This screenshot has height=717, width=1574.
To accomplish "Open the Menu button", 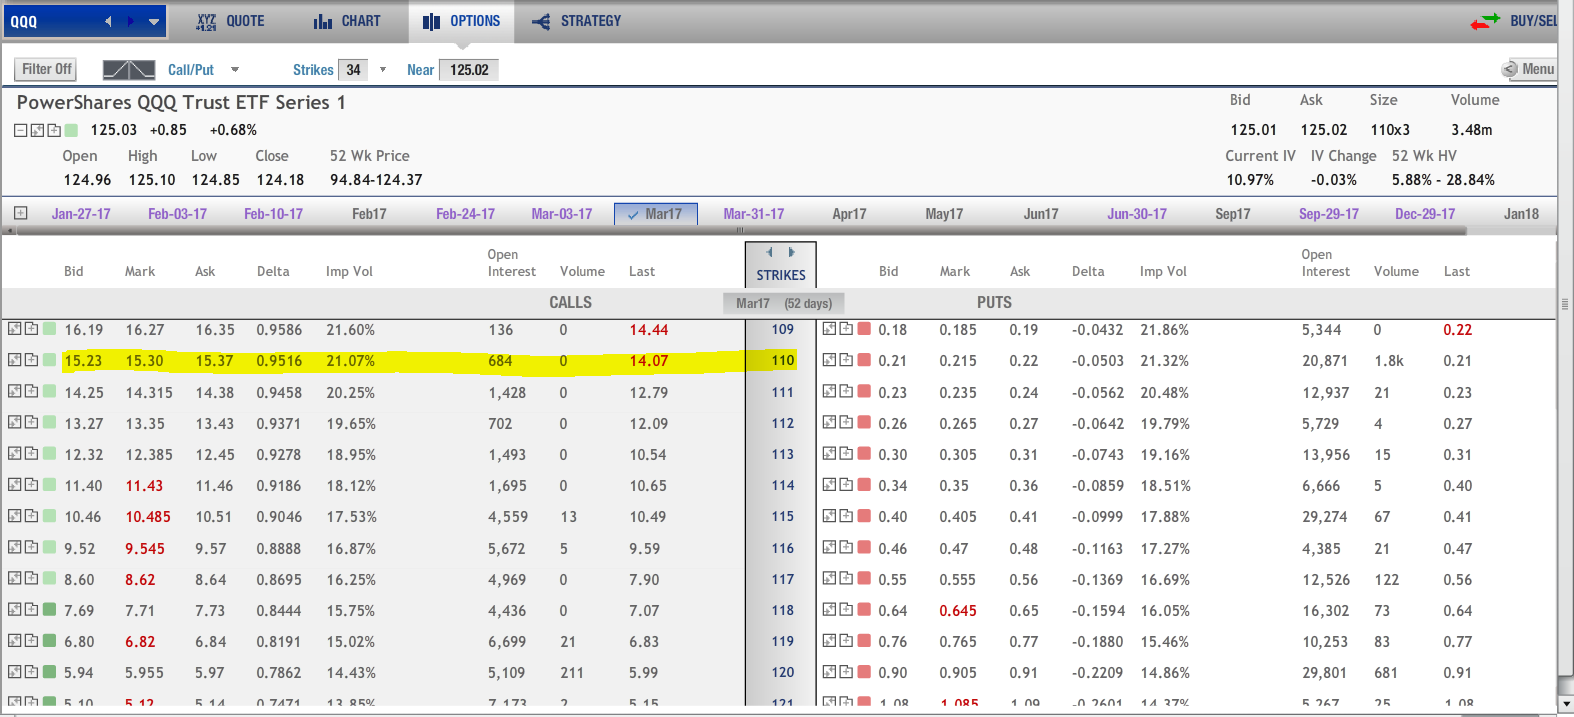I will (1529, 69).
